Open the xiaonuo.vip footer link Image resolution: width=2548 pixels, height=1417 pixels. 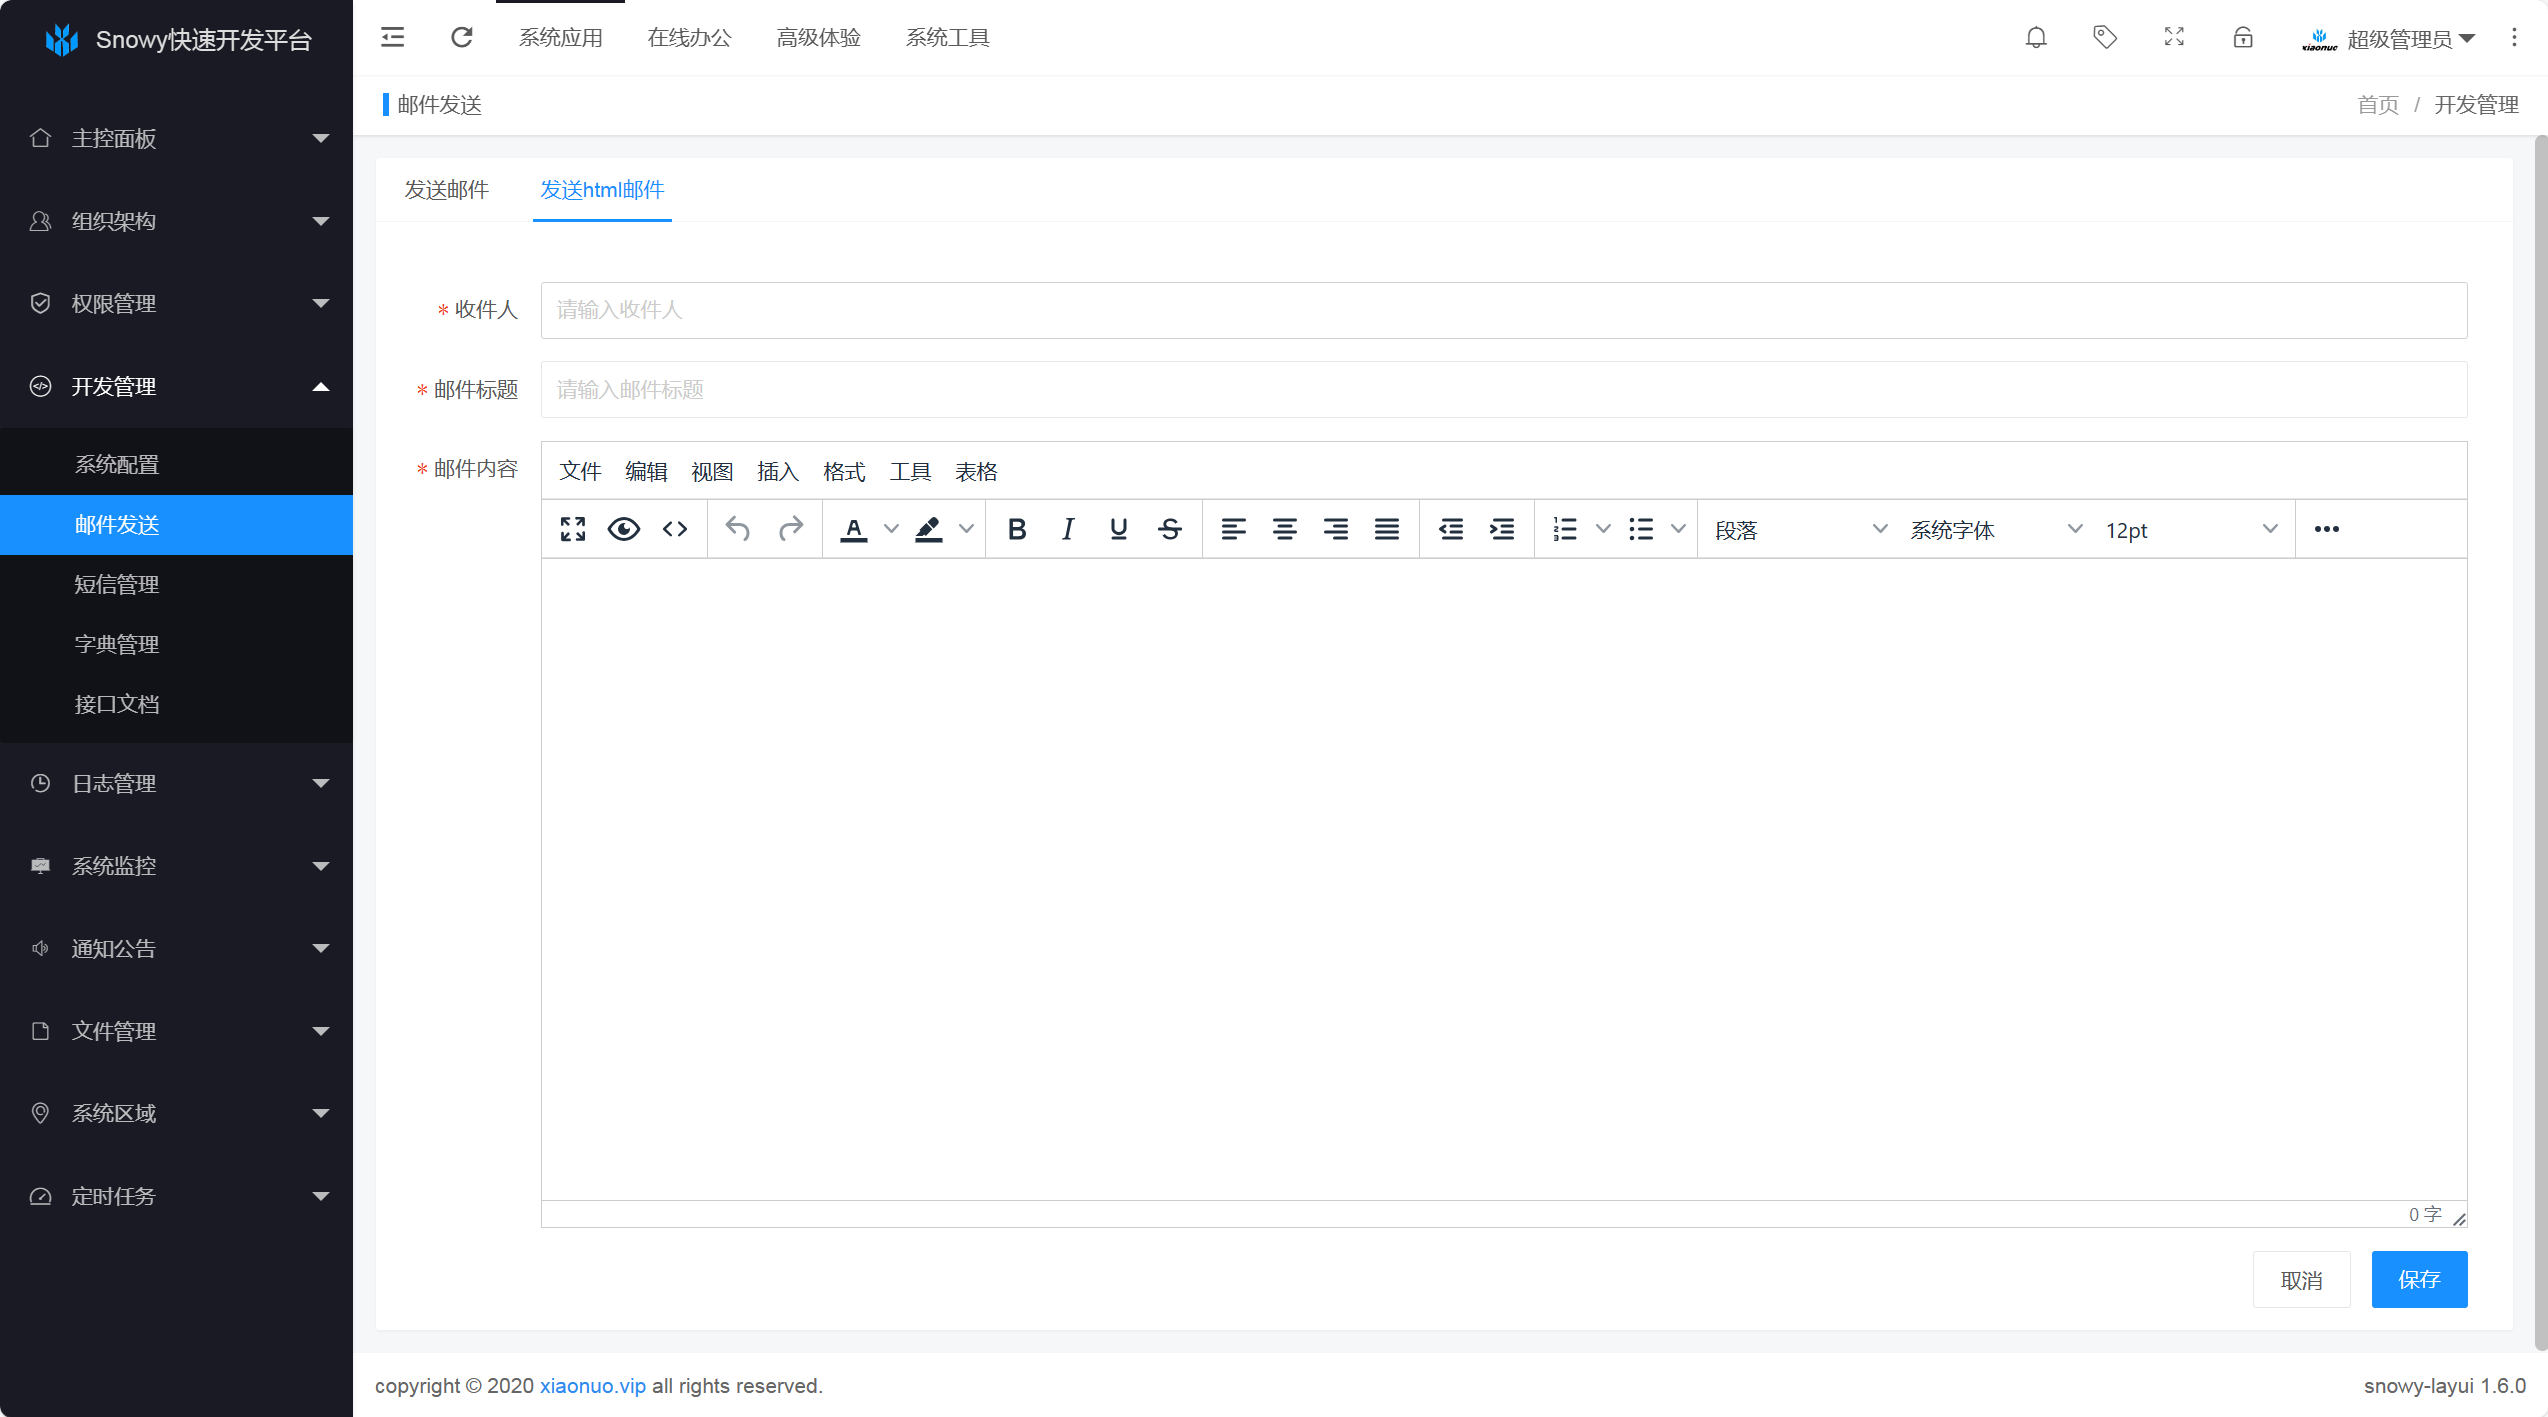(x=592, y=1386)
